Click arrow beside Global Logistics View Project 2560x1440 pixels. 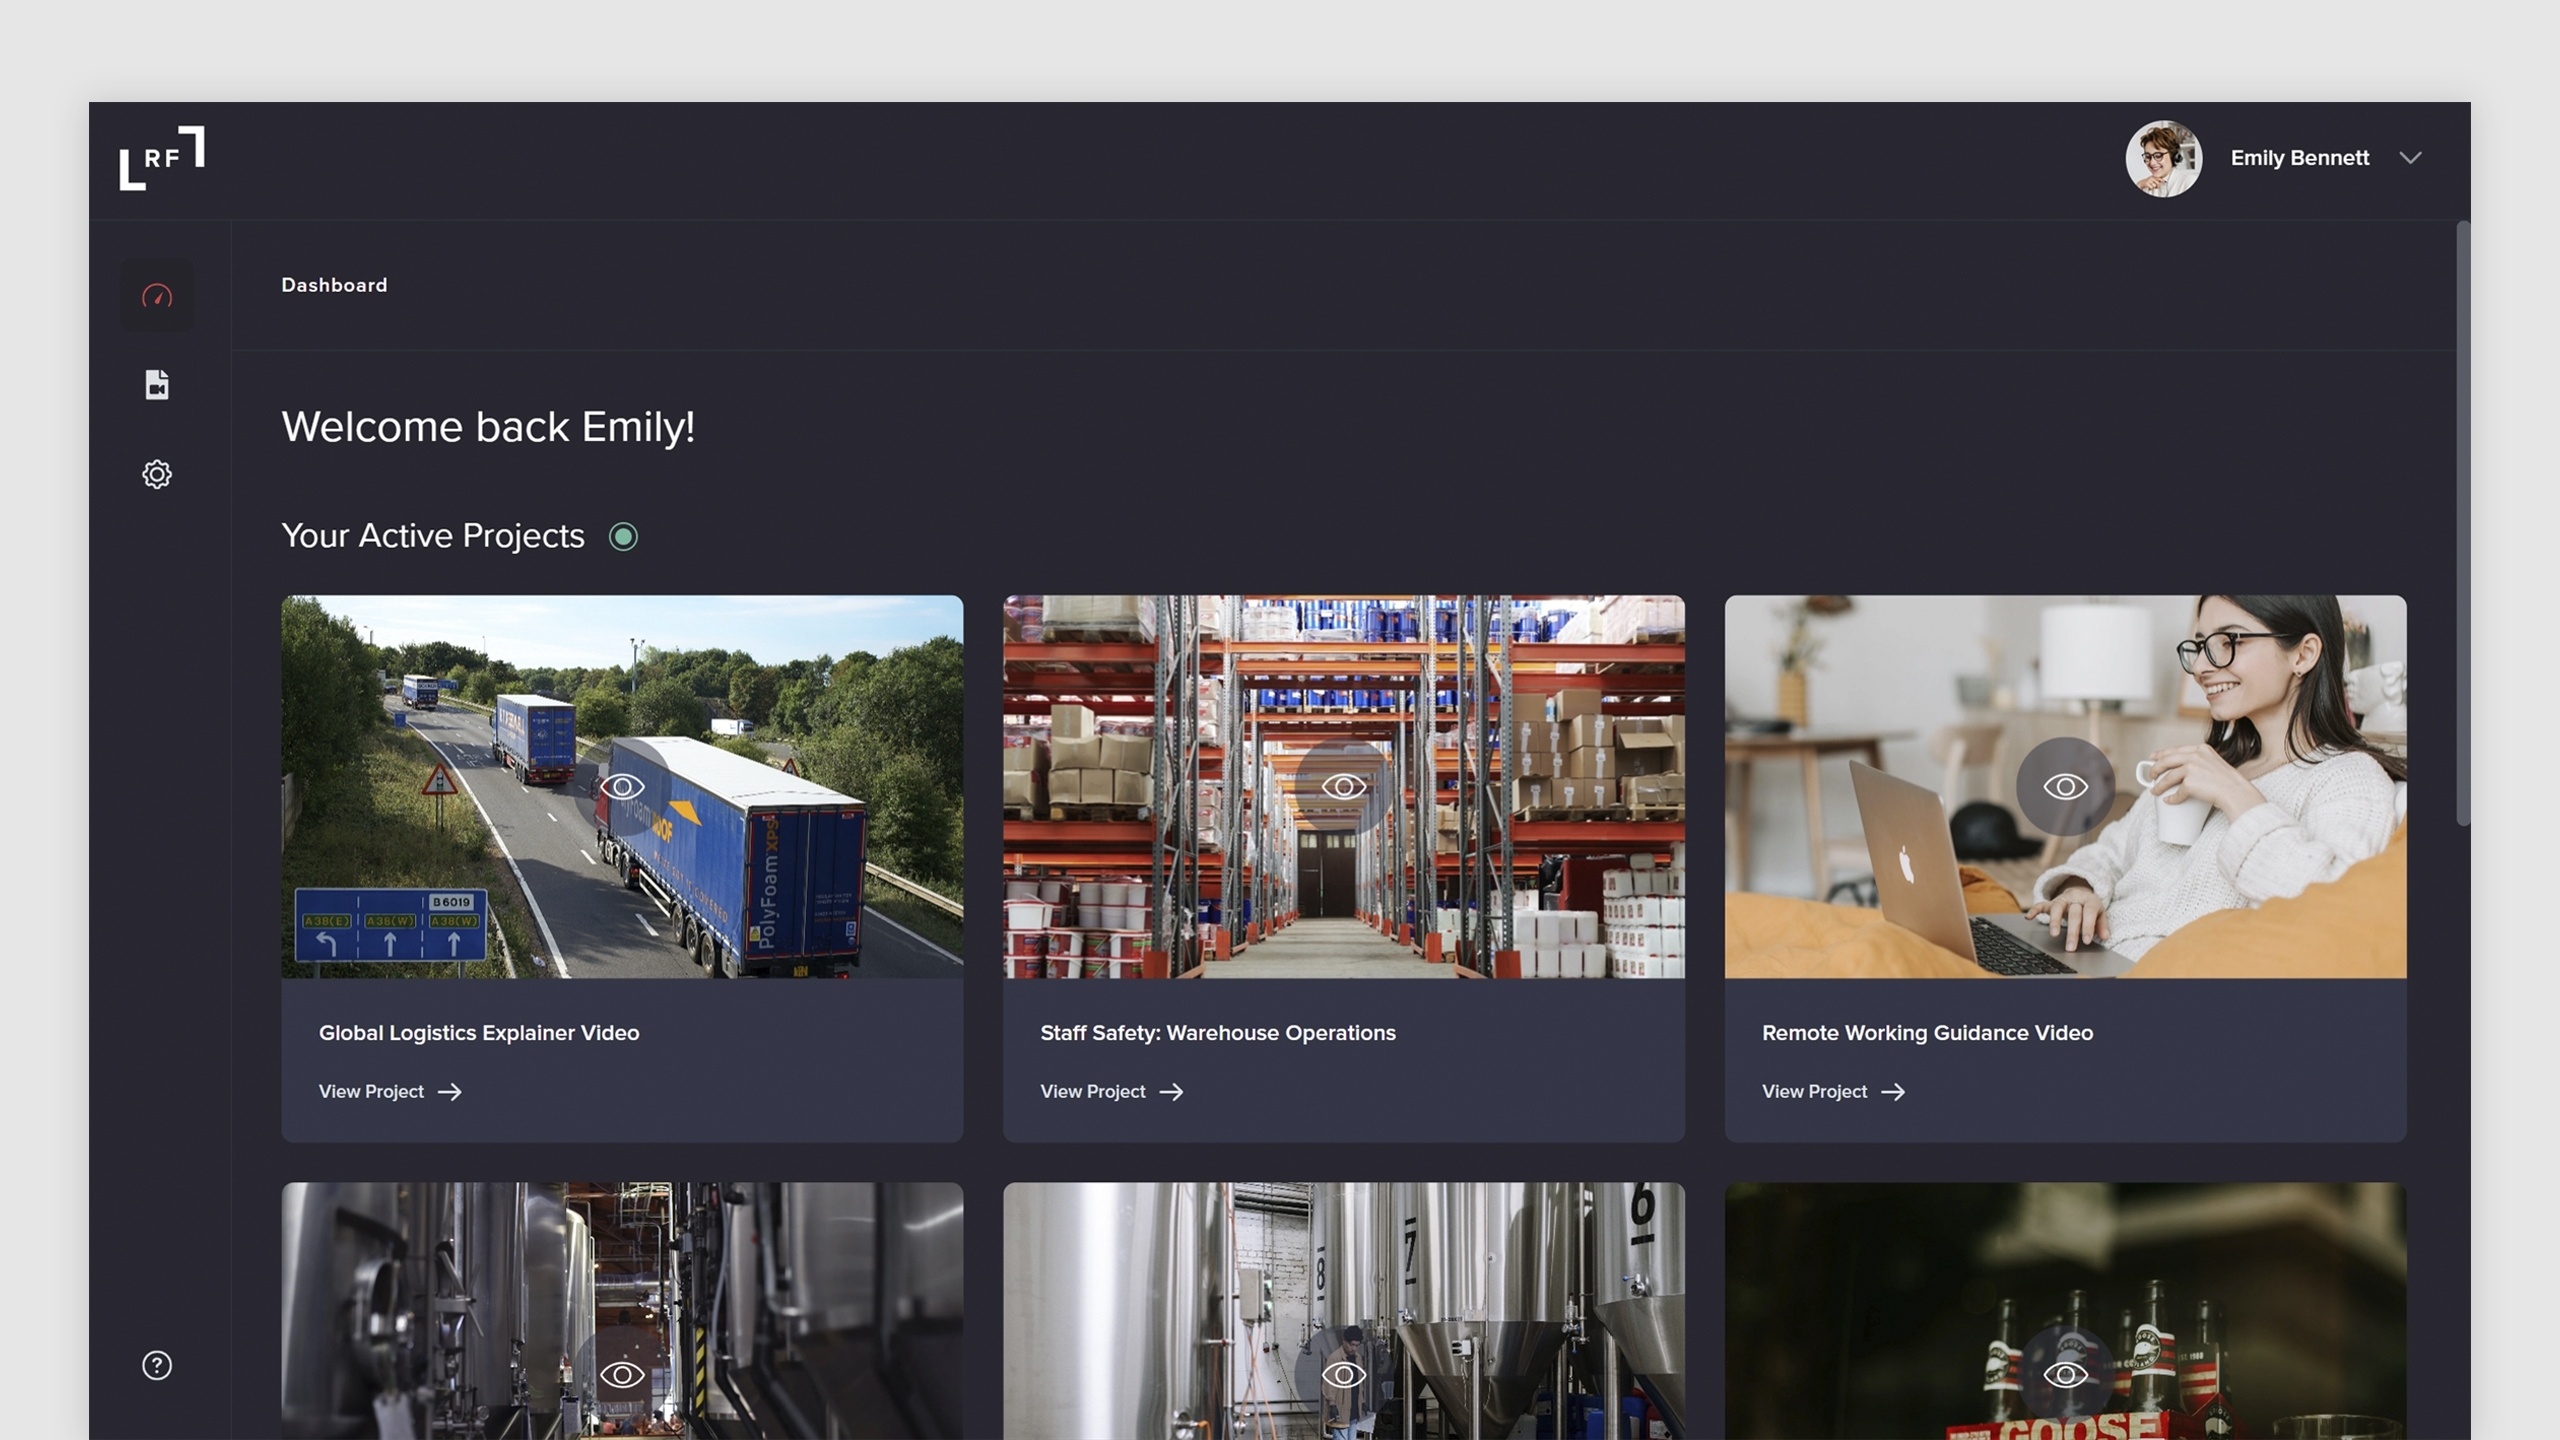tap(450, 1092)
